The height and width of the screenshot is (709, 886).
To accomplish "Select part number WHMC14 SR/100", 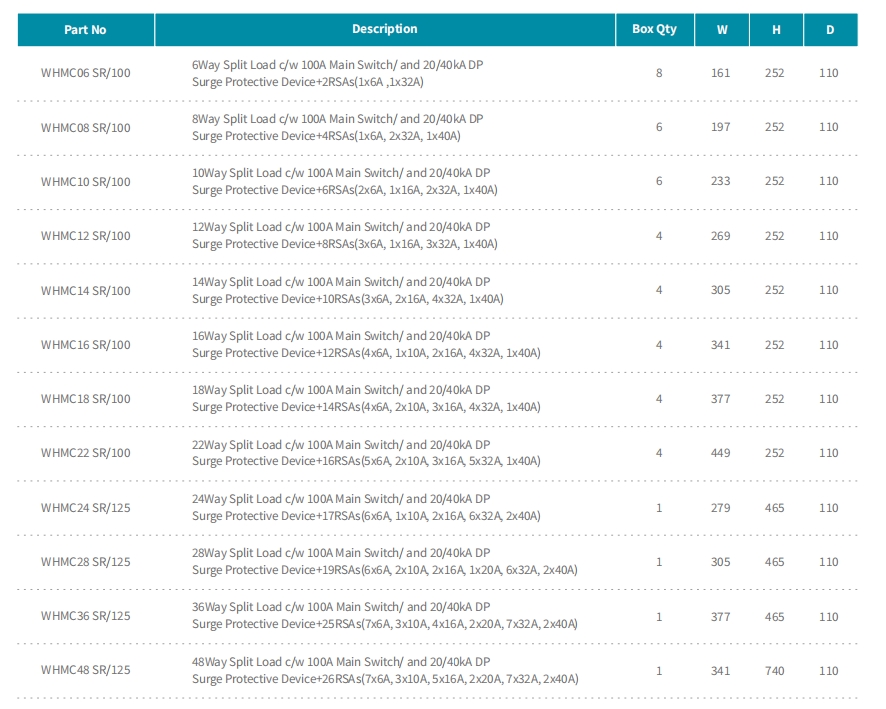I will point(85,290).
